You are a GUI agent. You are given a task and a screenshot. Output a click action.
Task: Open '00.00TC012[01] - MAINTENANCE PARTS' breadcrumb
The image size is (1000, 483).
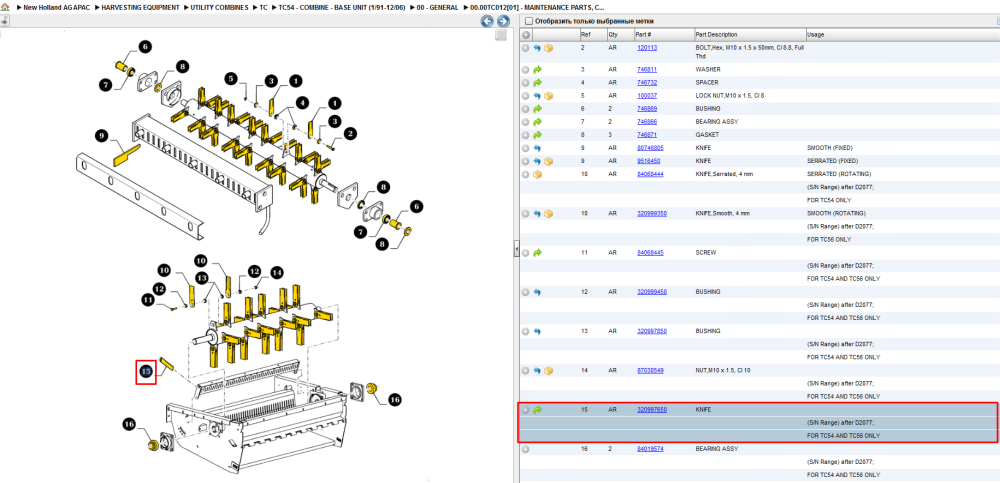click(537, 7)
